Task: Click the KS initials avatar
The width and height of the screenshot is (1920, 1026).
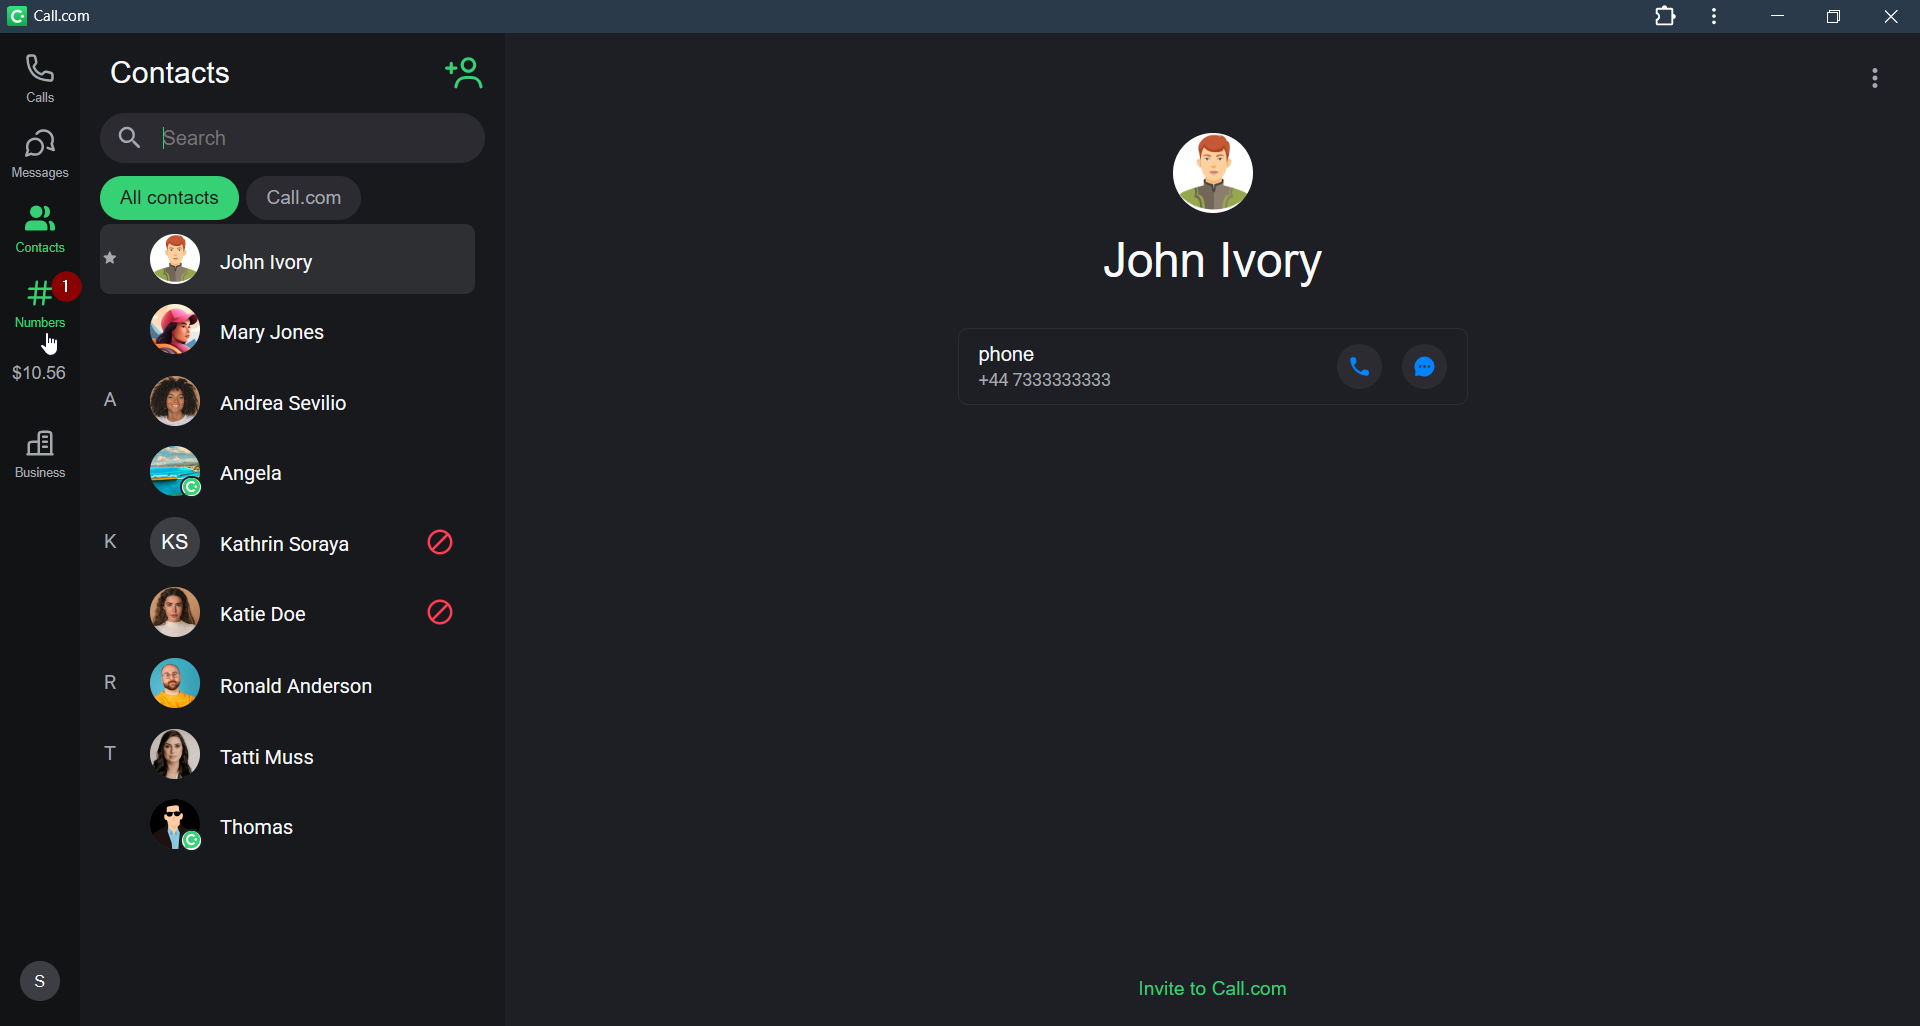Action: click(x=175, y=542)
